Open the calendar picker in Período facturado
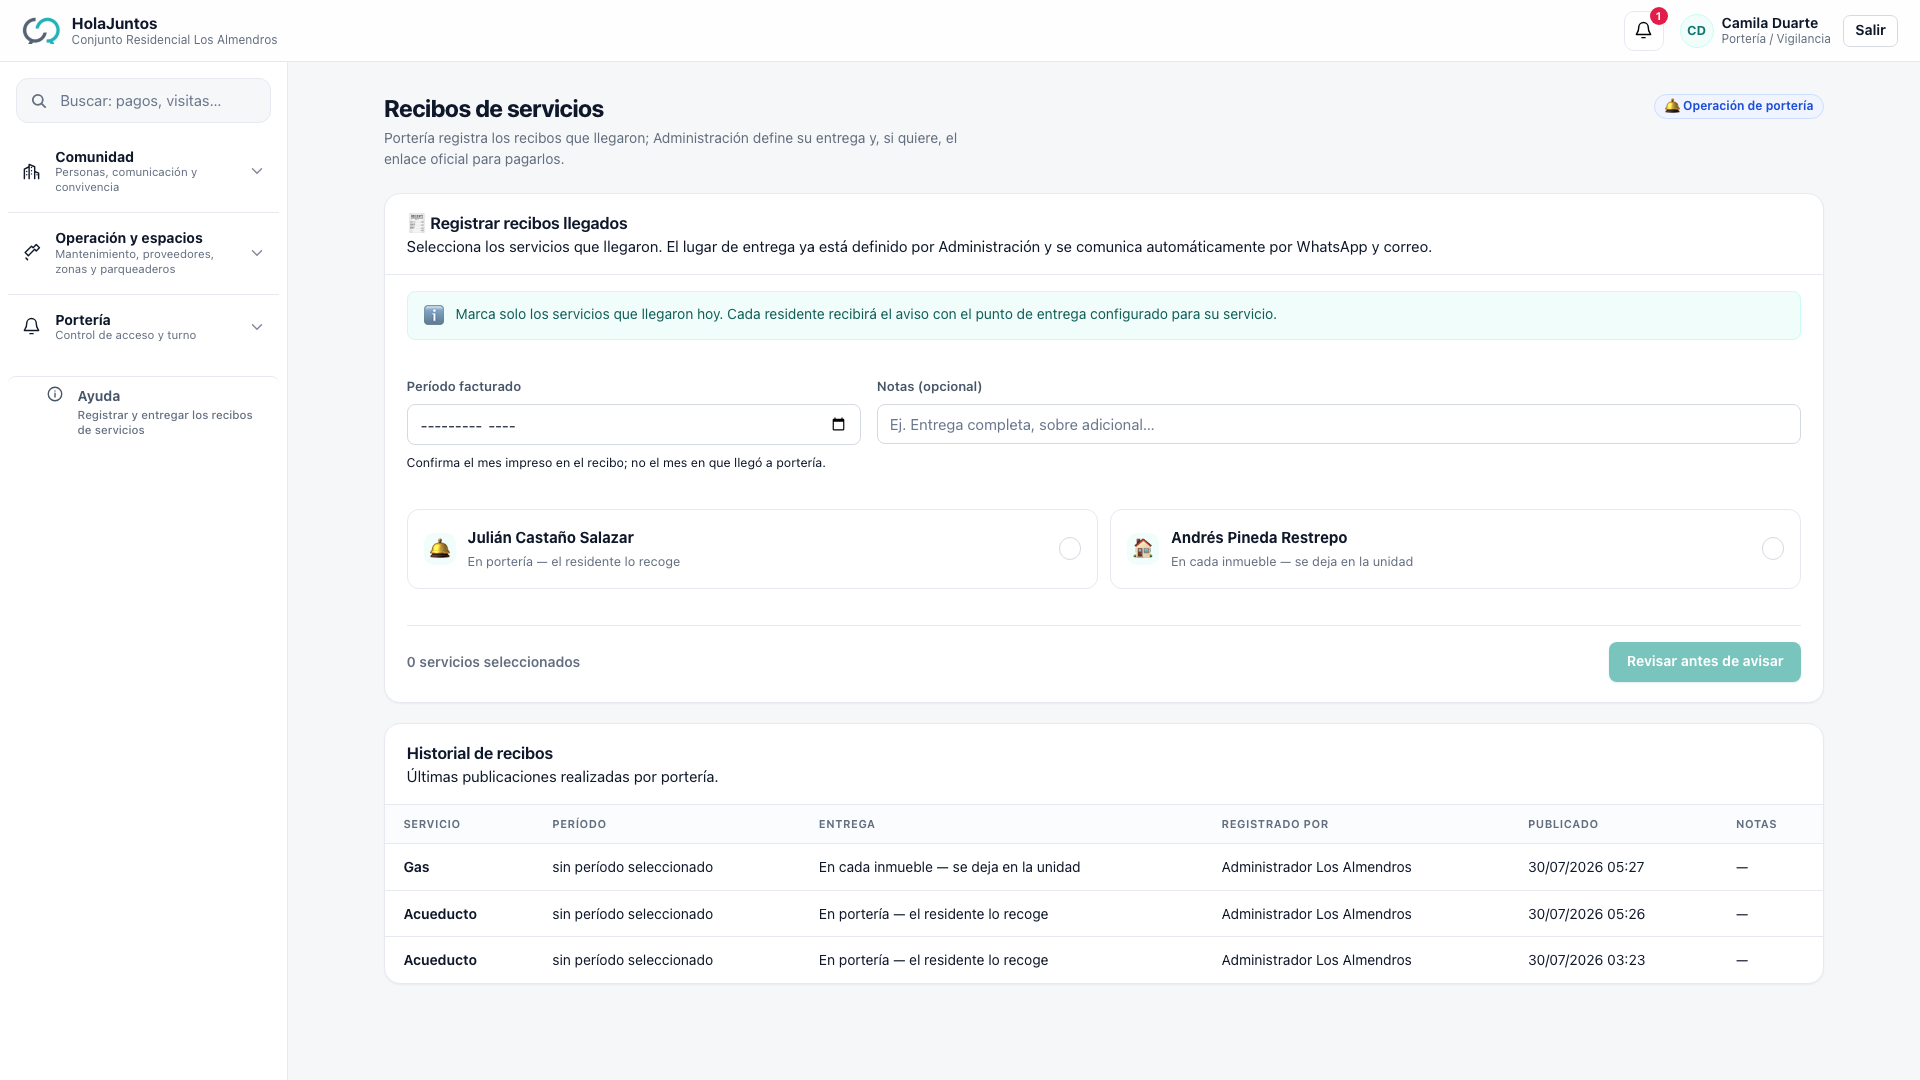Viewport: 1920px width, 1080px height. click(838, 424)
